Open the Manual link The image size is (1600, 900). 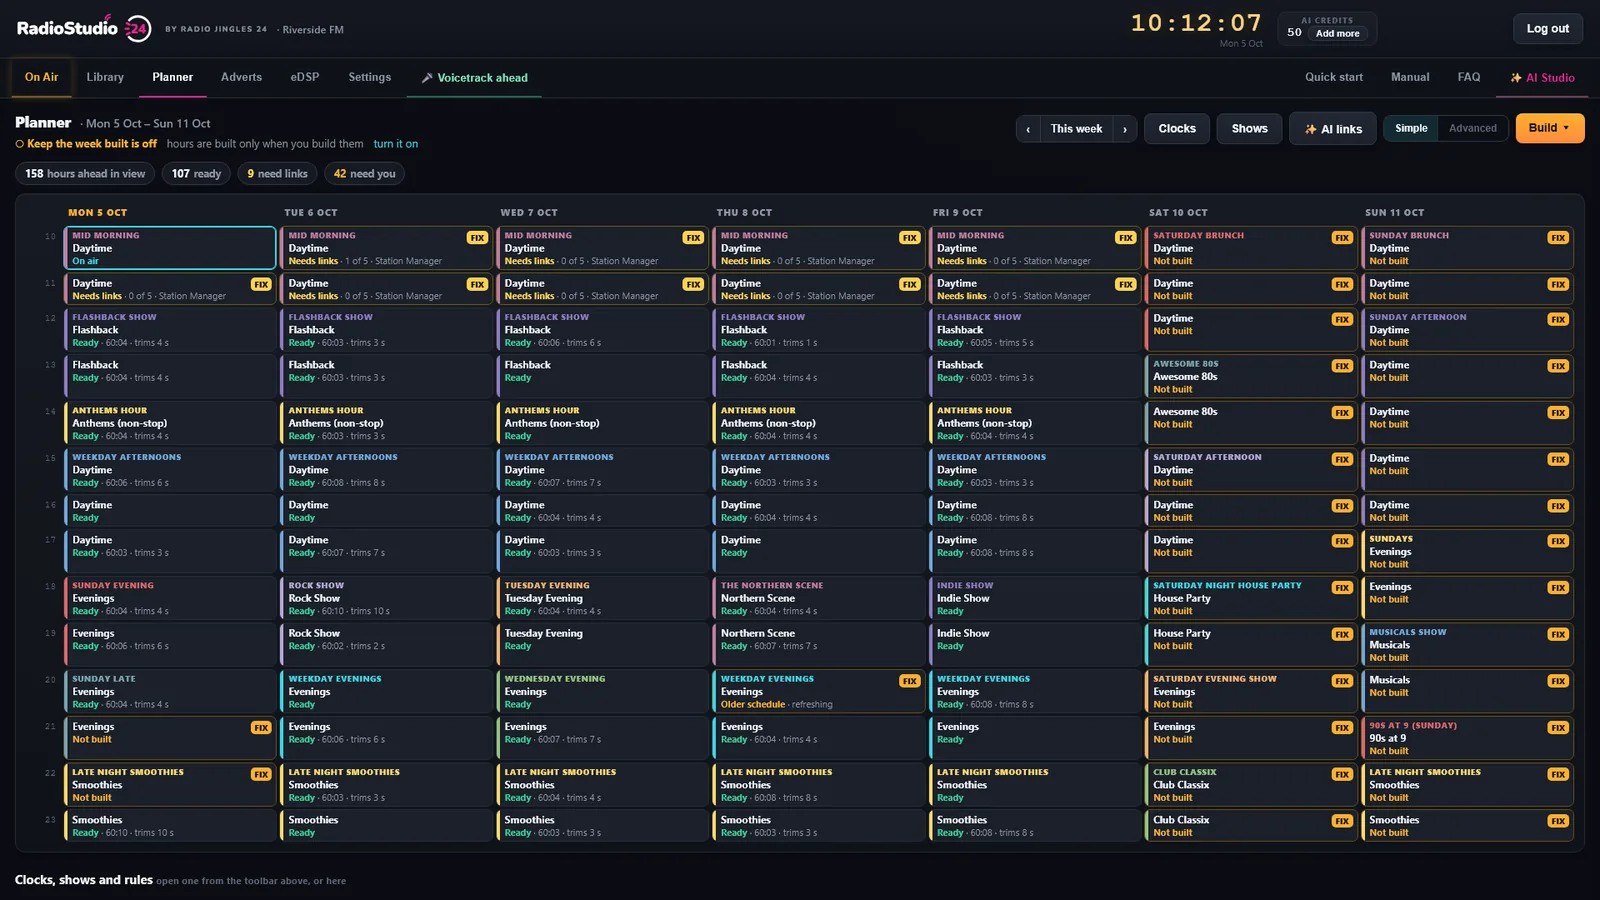pyautogui.click(x=1410, y=77)
